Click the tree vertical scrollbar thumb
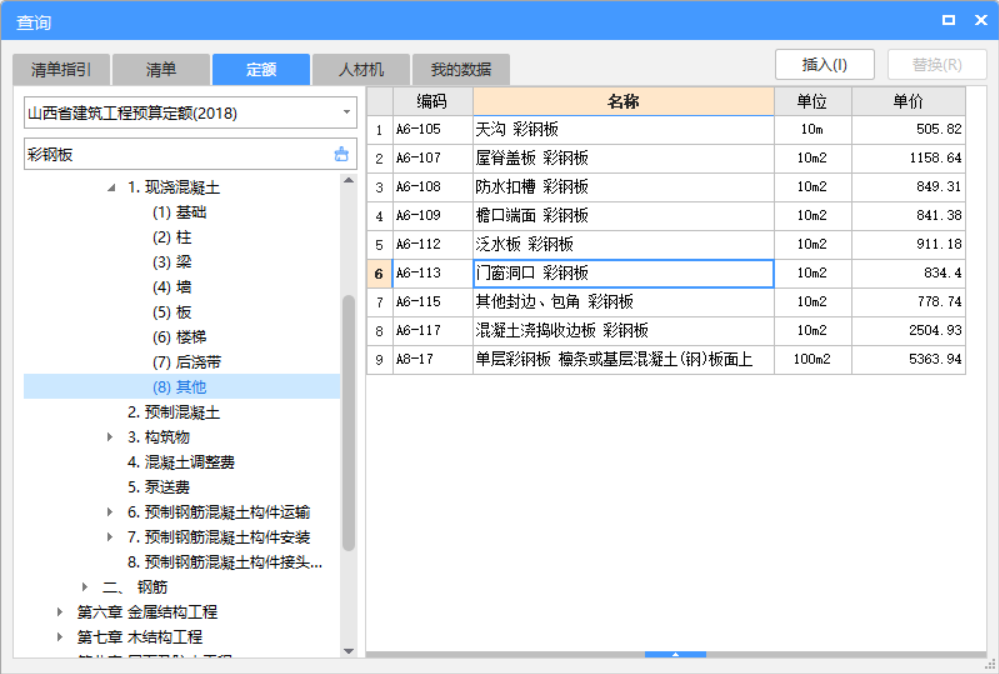999x674 pixels. 349,422
